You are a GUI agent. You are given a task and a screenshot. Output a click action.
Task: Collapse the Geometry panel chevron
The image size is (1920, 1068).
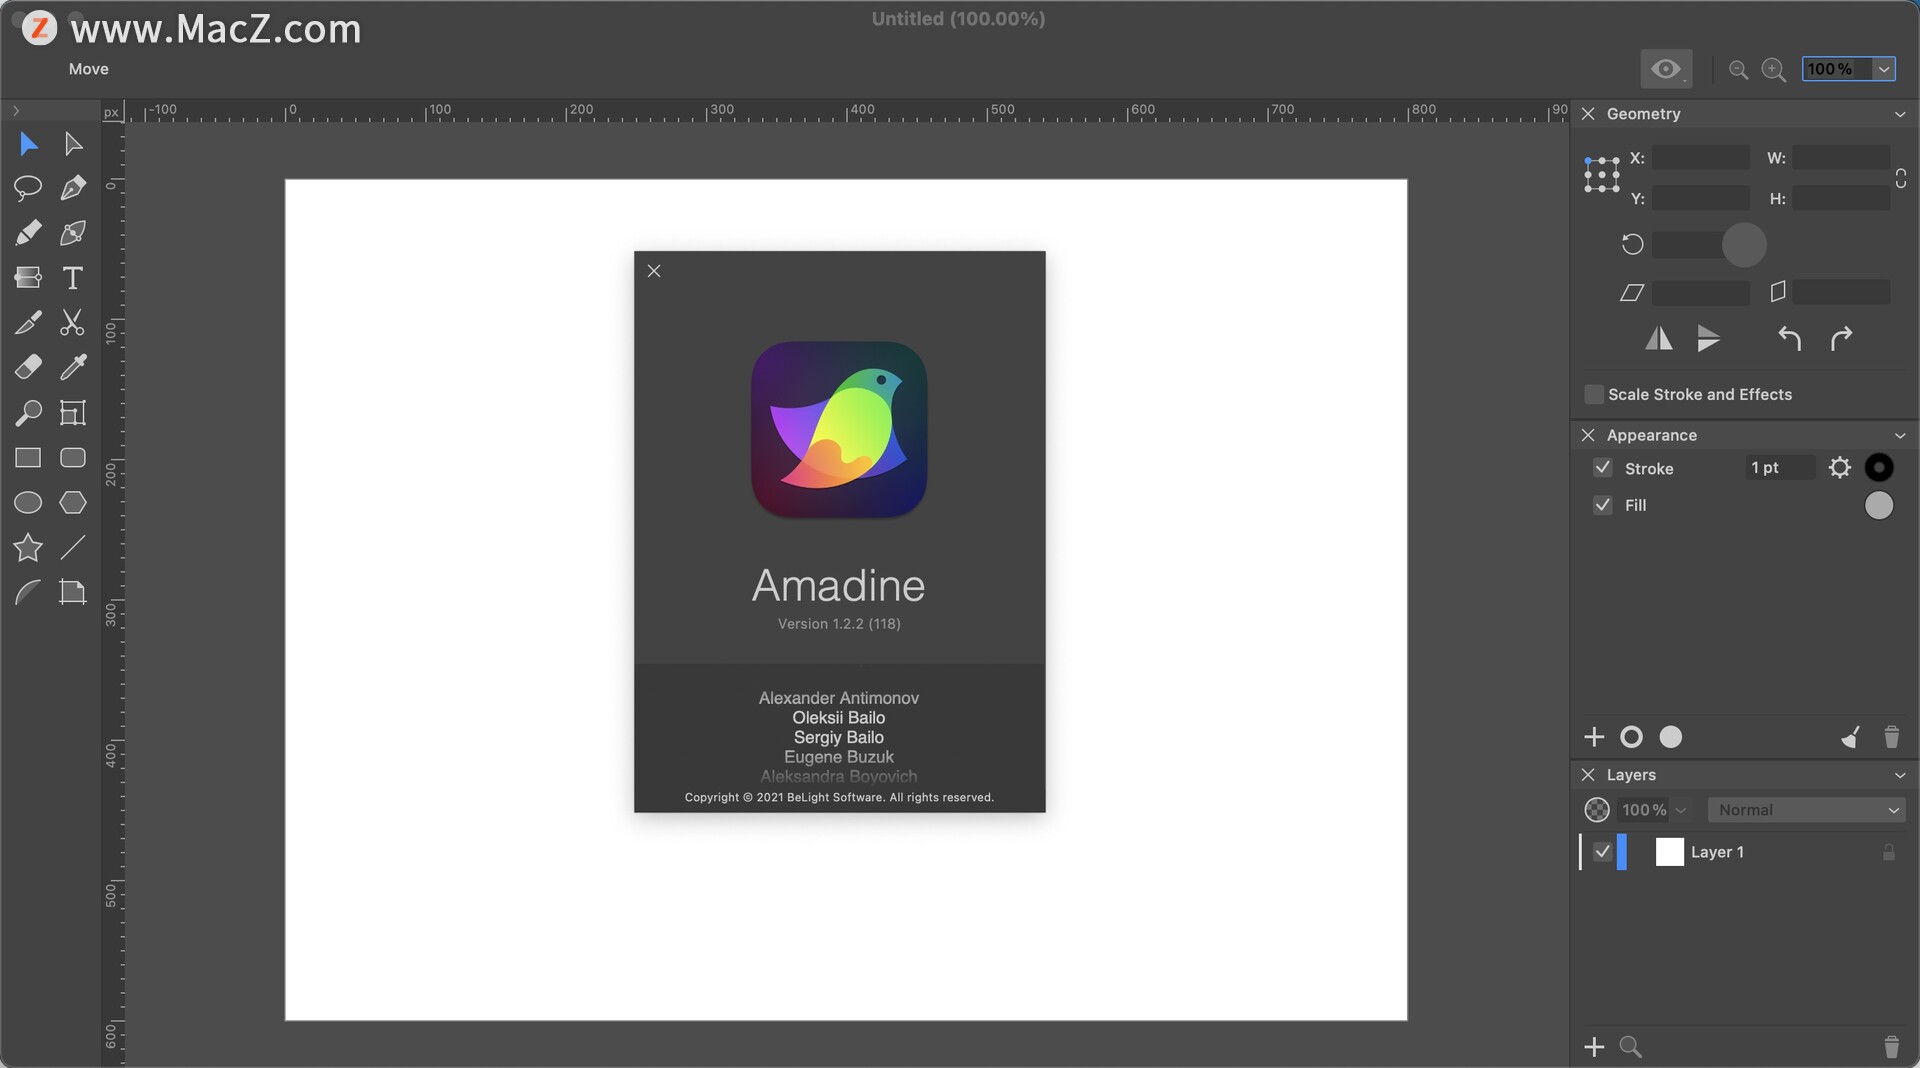click(1899, 115)
